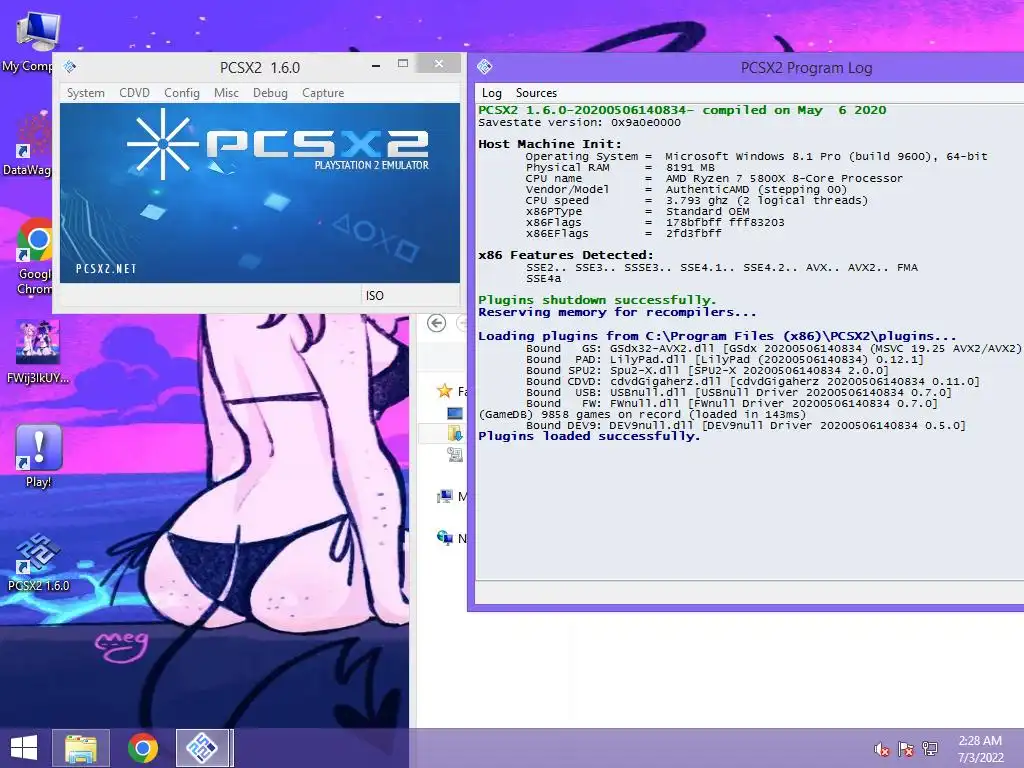Open Google Chrome from the taskbar
The image size is (1024, 768).
click(142, 748)
